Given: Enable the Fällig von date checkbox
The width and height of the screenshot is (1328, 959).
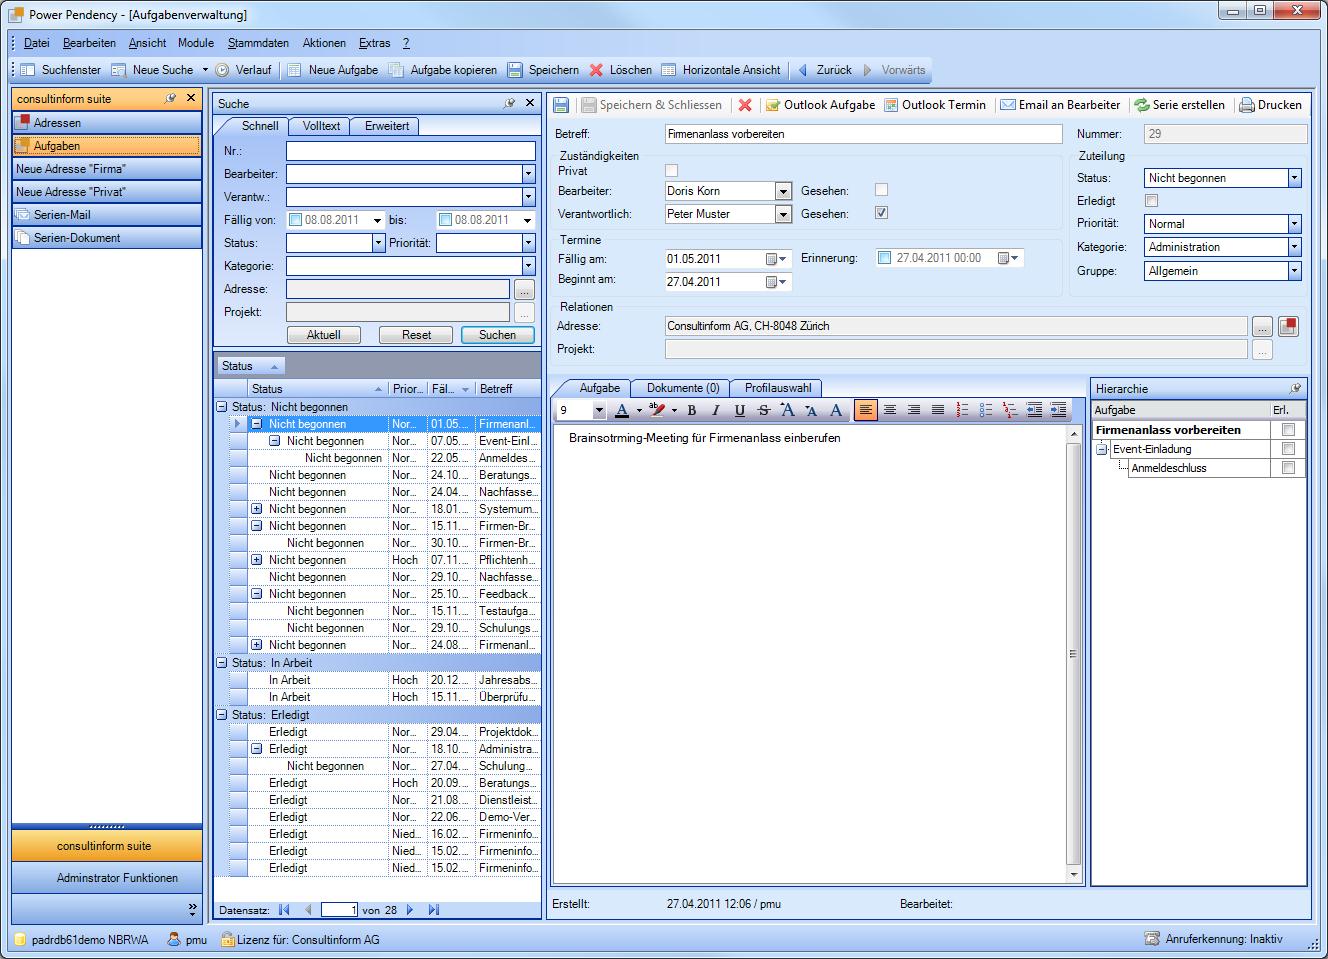Looking at the screenshot, I should (x=295, y=220).
